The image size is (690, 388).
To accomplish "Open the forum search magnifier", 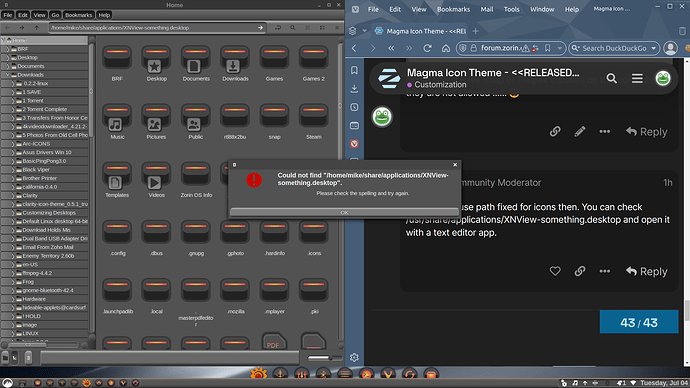I will coord(611,78).
